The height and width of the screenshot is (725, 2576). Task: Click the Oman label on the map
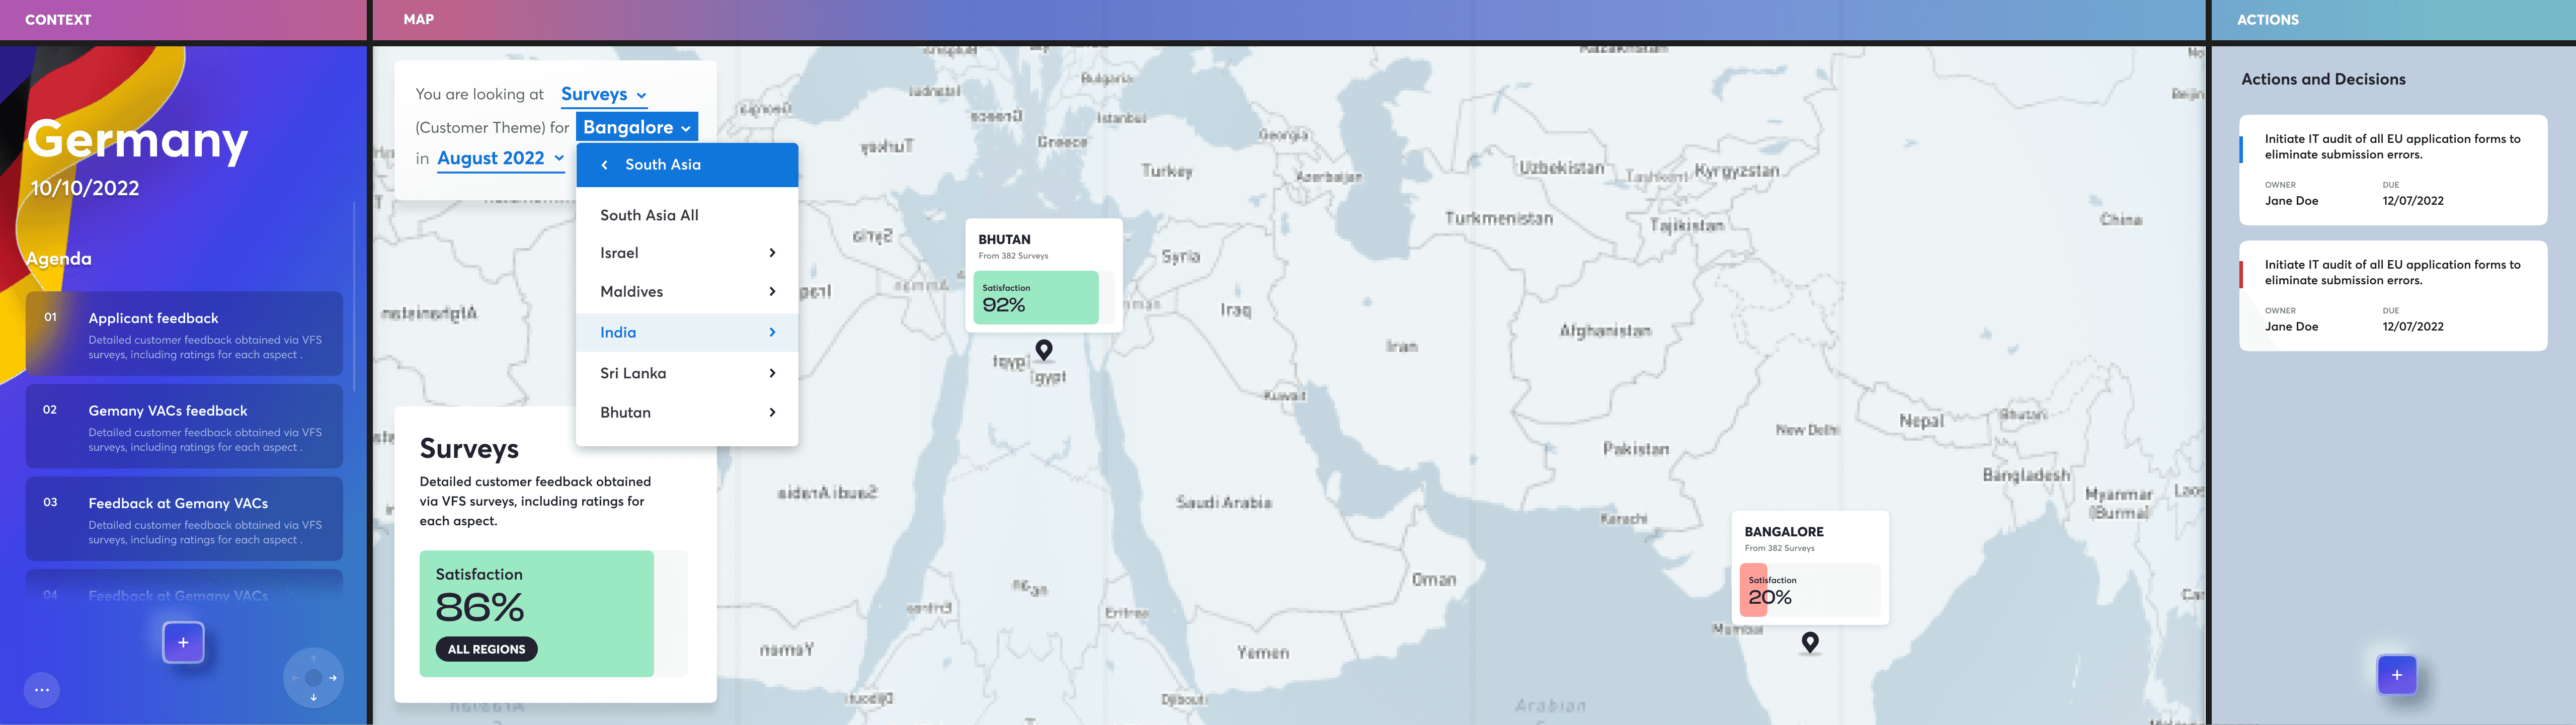(x=1434, y=580)
